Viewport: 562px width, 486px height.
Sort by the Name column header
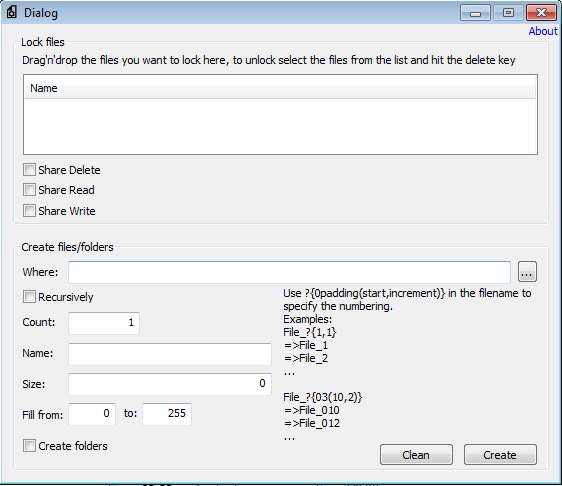(x=280, y=88)
